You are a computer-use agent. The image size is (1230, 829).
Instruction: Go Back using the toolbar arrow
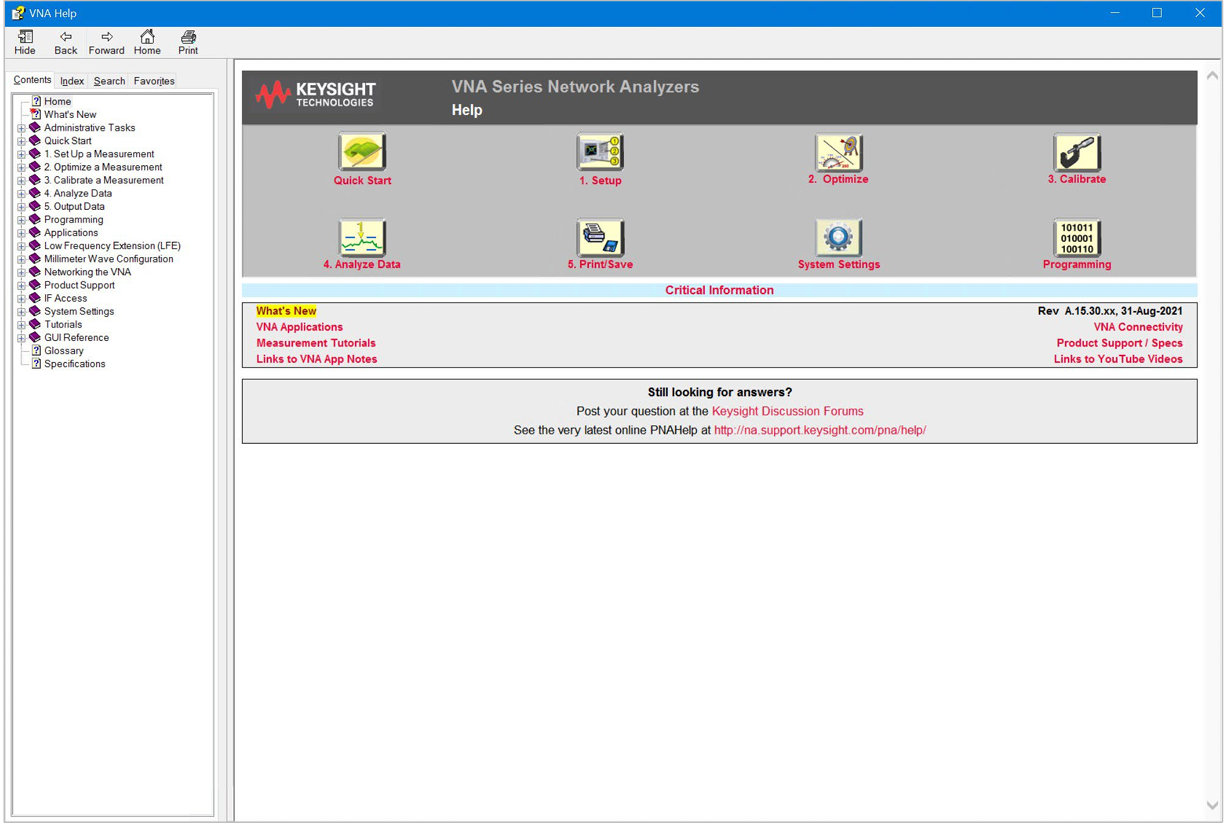coord(66,42)
